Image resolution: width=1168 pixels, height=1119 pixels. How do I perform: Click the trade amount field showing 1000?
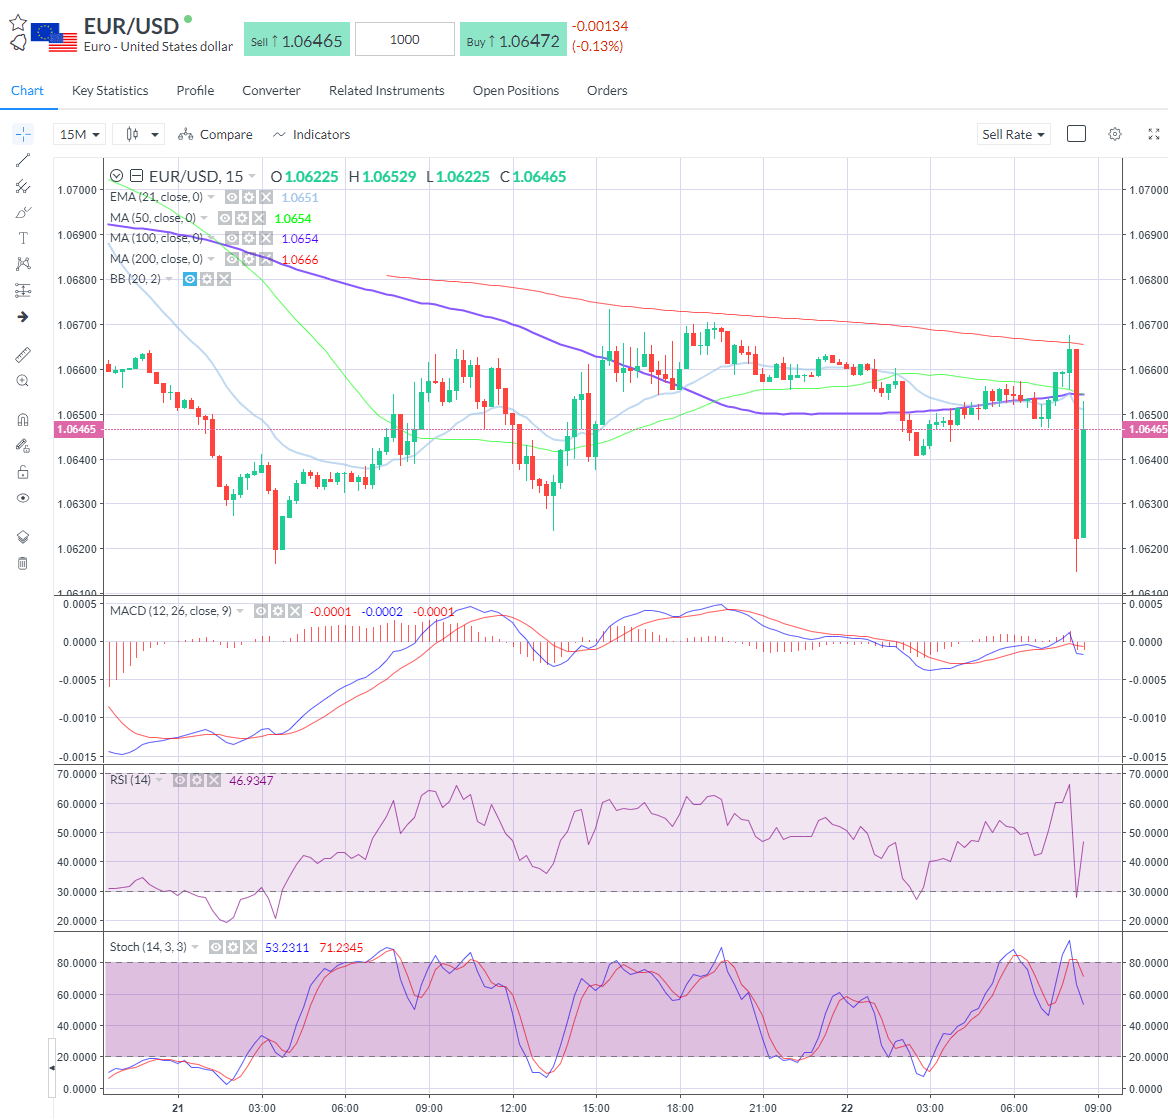coord(404,39)
